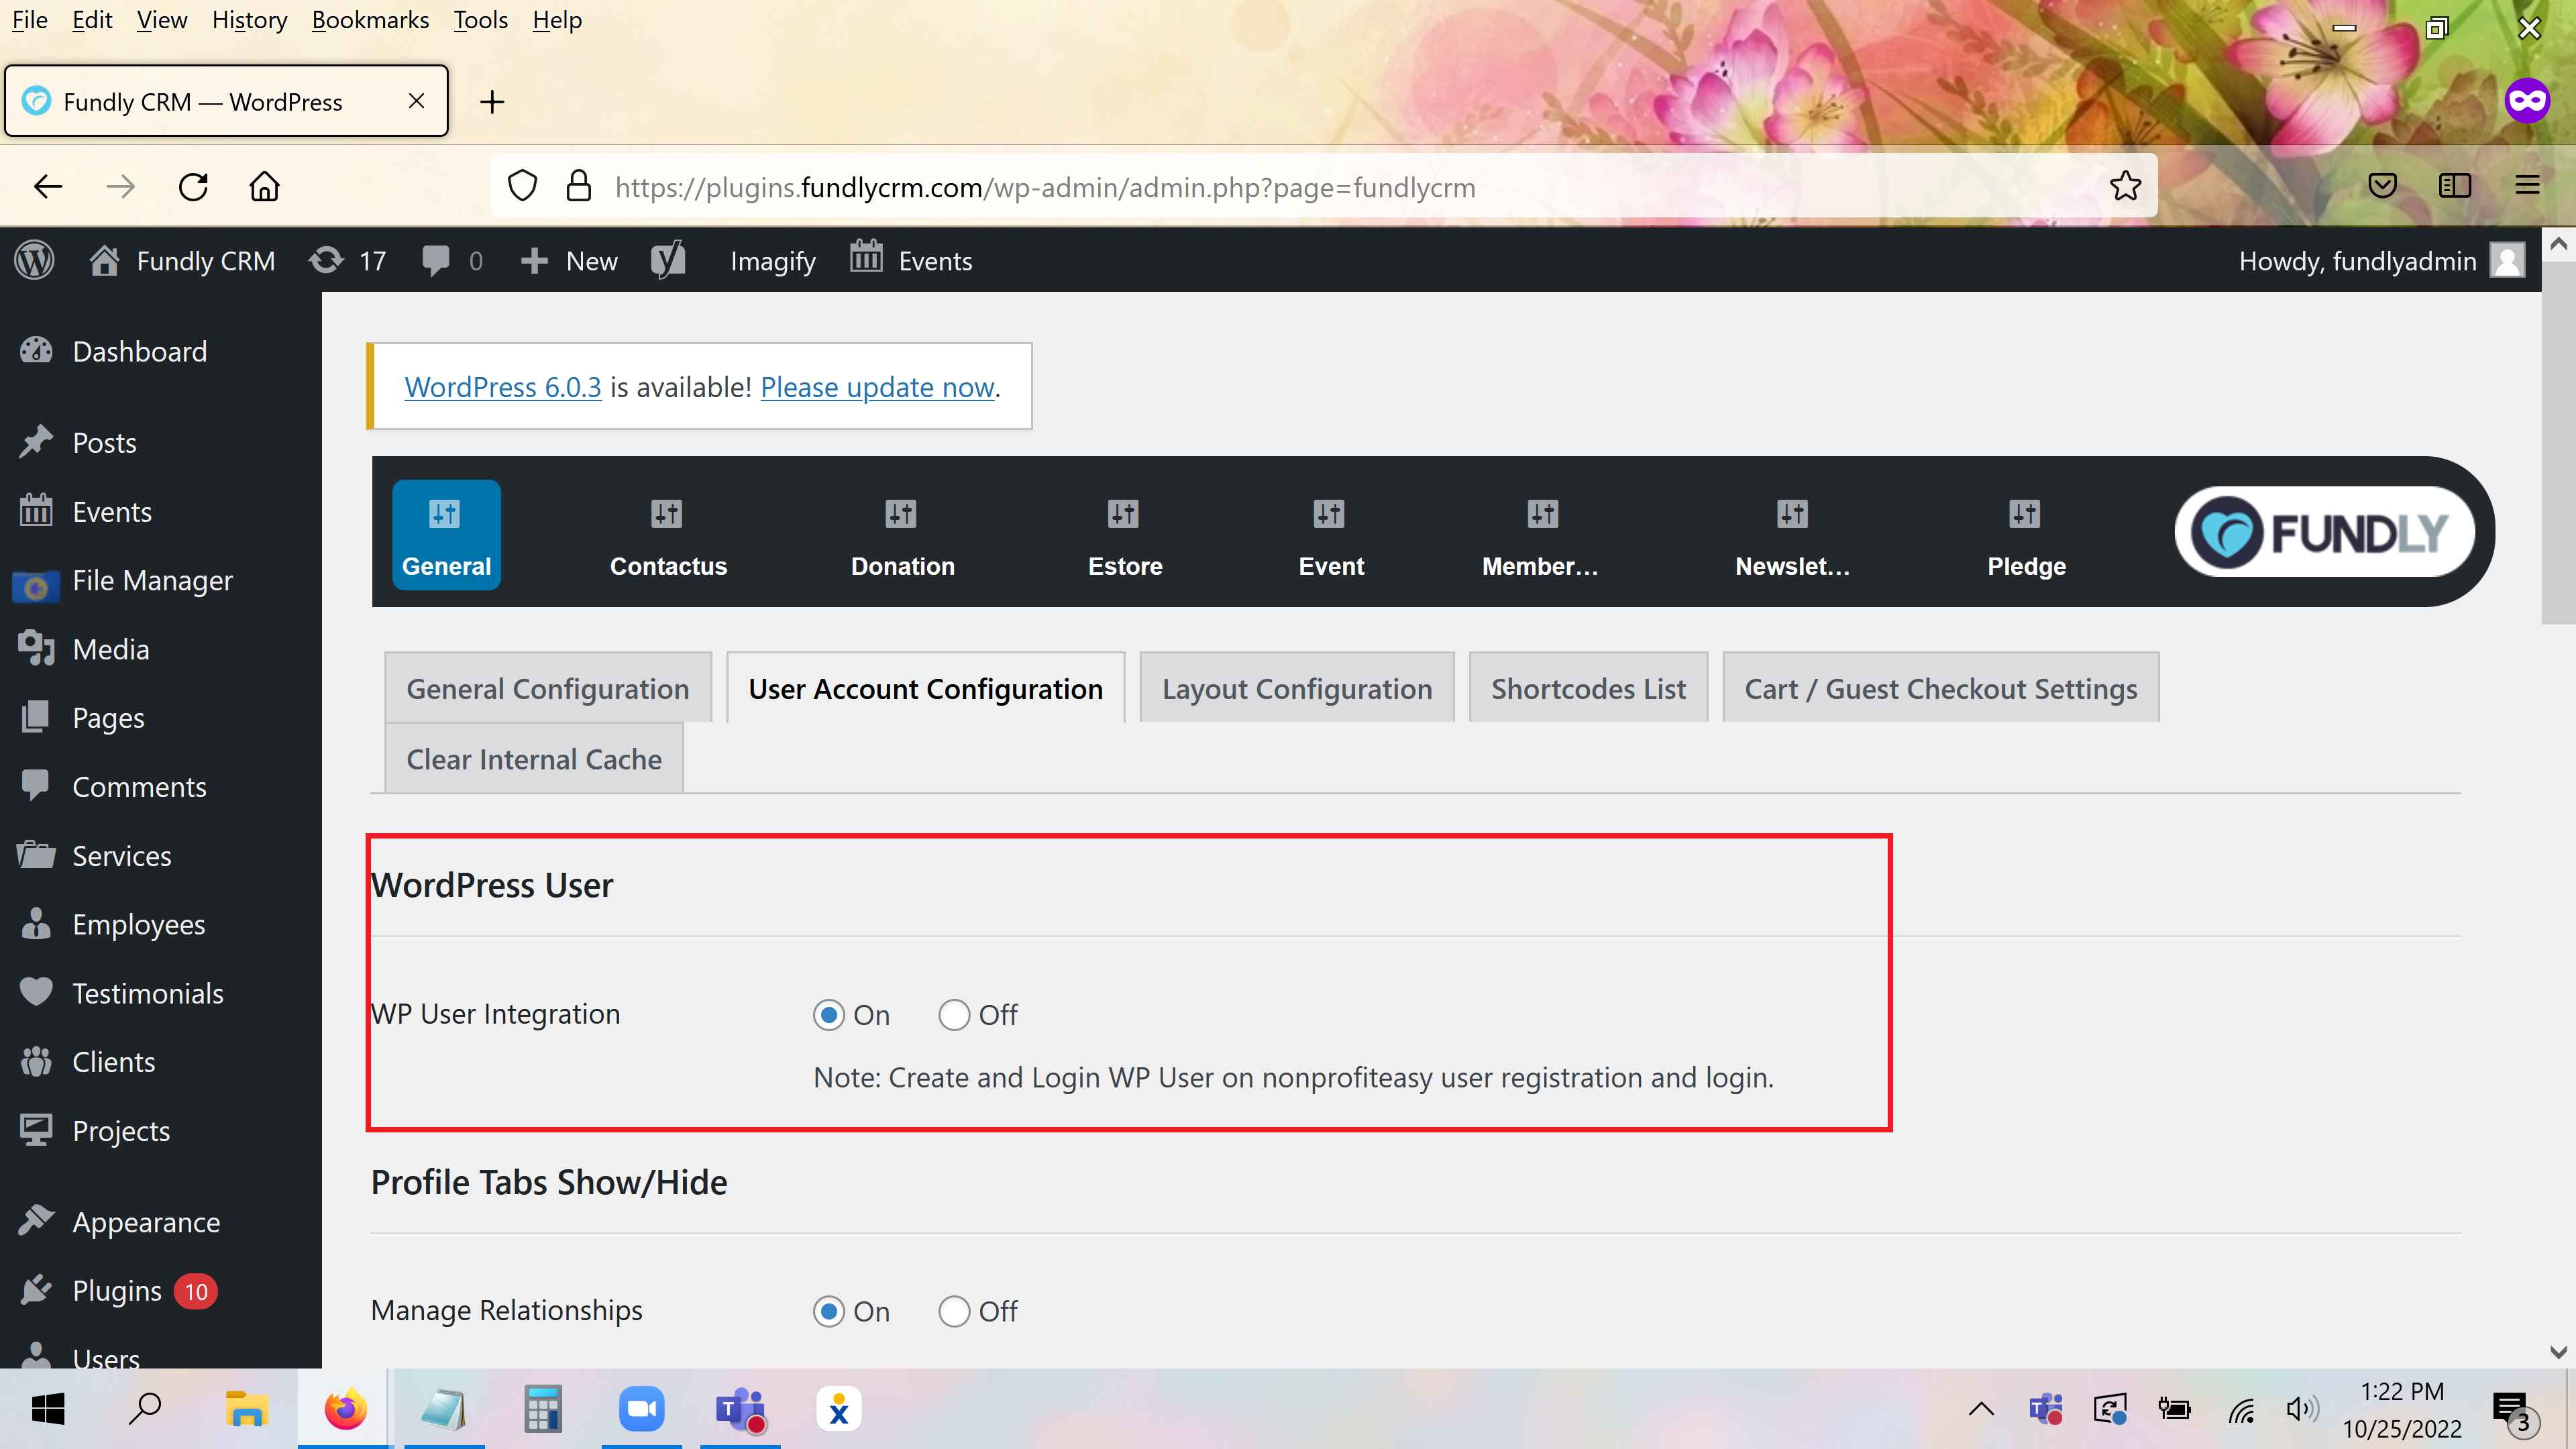
Task: Click the Projects monitor icon
Action: tap(37, 1131)
